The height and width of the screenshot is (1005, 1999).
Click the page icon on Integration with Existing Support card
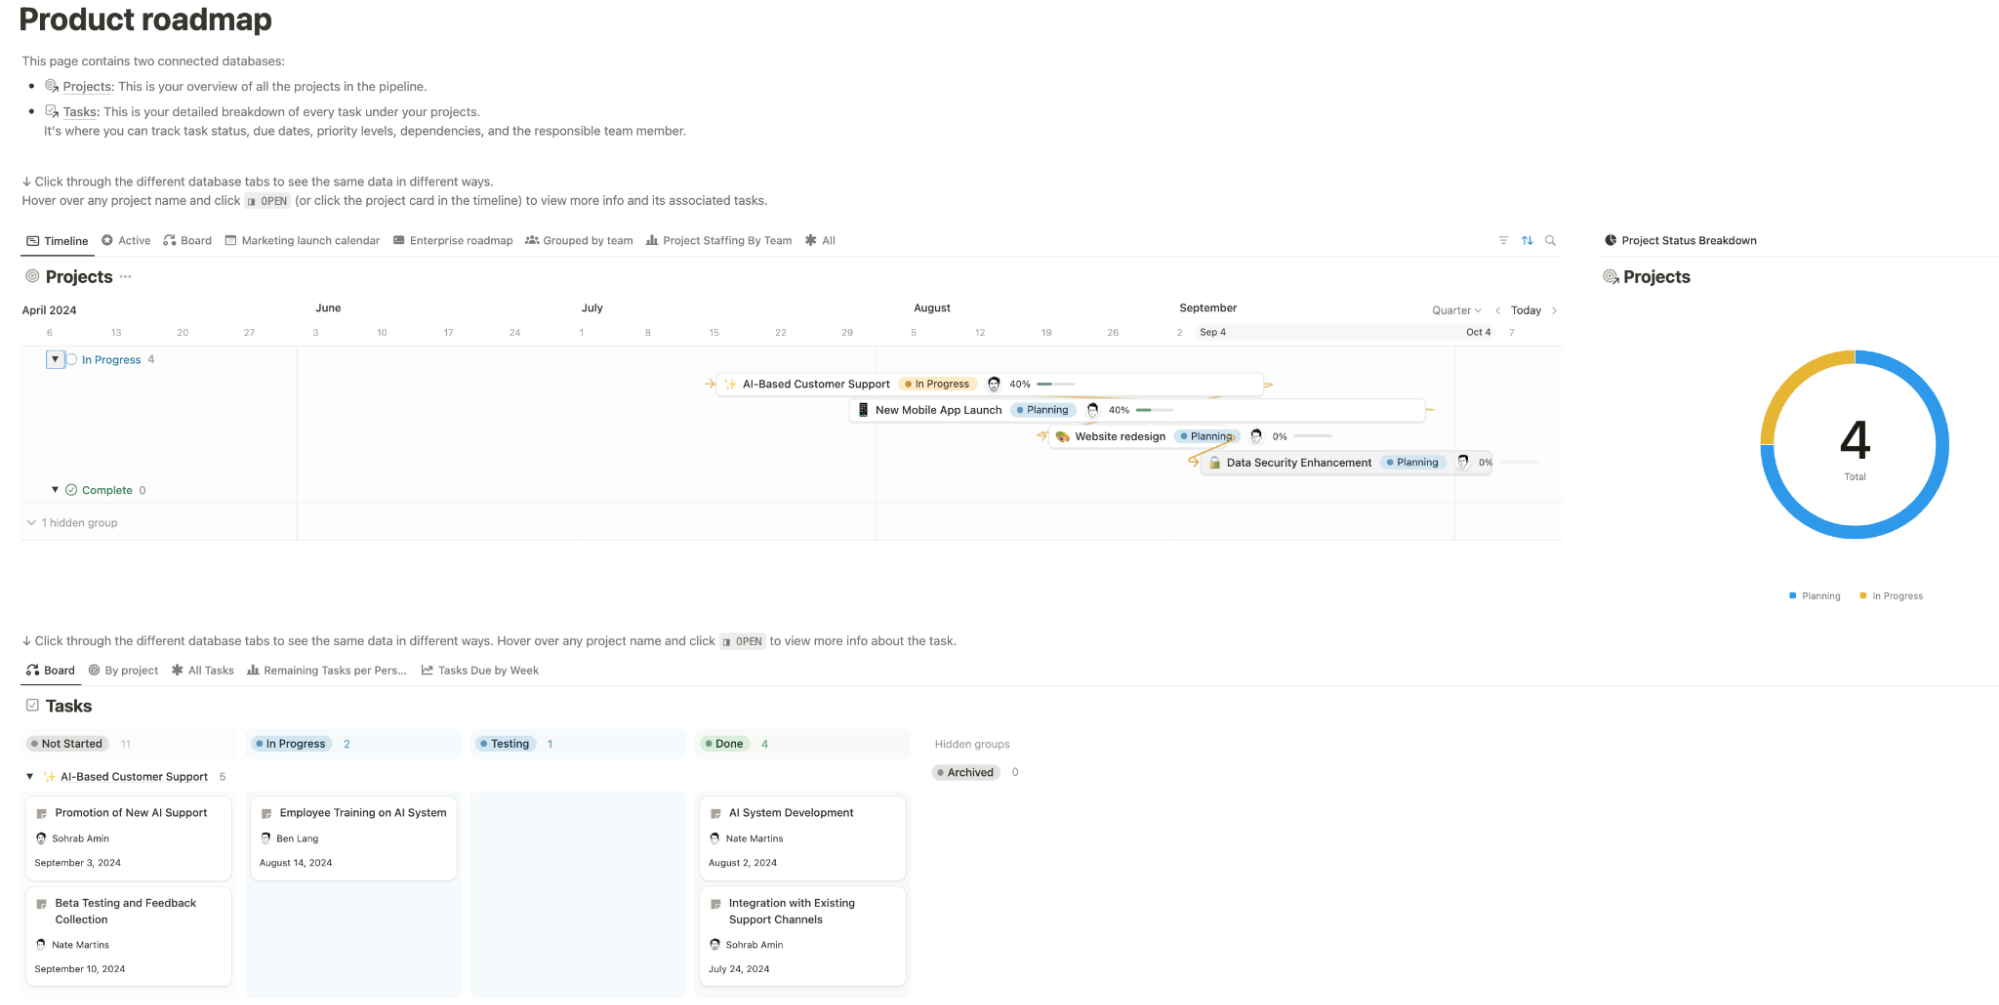716,904
